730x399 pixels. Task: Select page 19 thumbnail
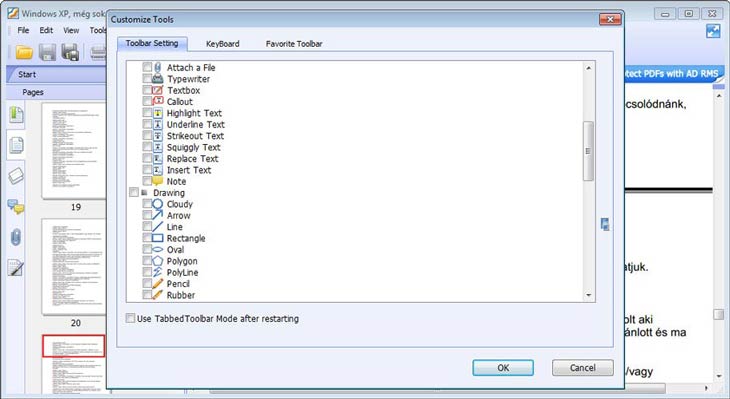coord(74,151)
